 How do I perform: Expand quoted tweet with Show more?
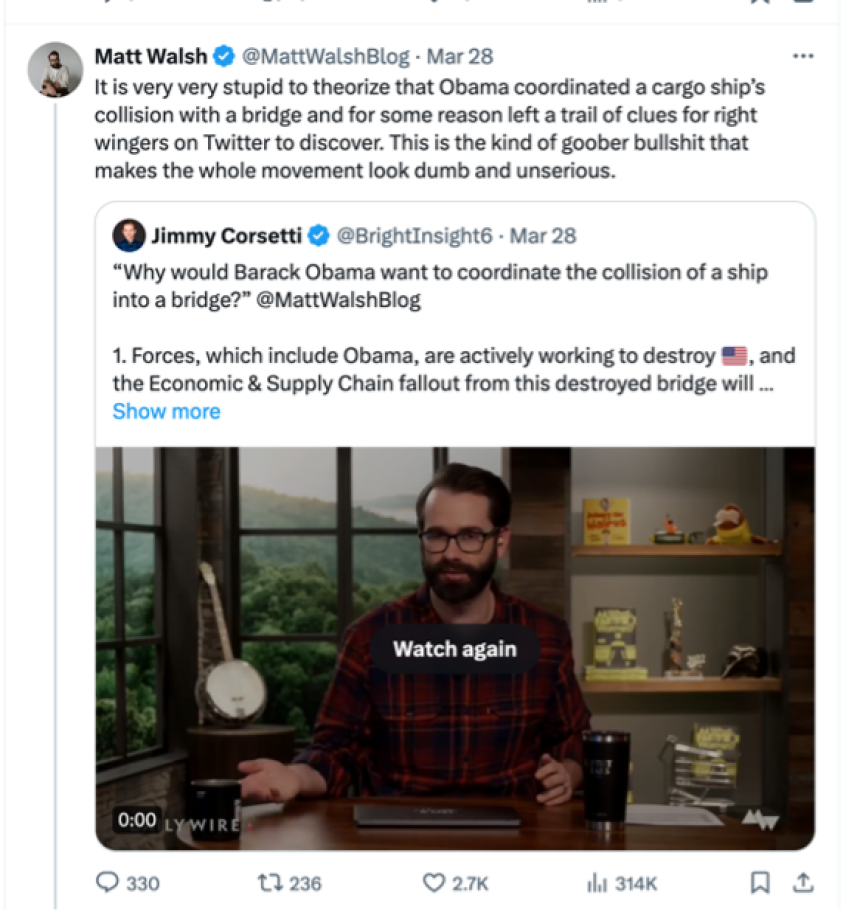[166, 411]
